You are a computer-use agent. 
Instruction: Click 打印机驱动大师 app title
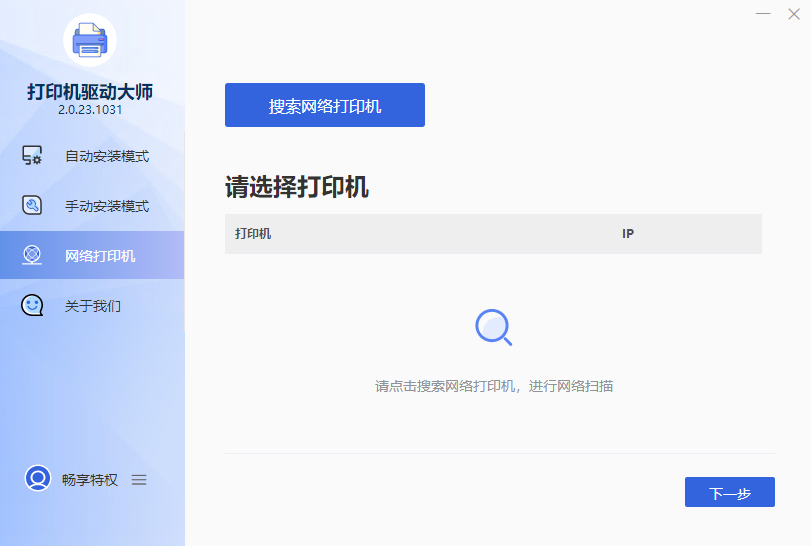90,92
